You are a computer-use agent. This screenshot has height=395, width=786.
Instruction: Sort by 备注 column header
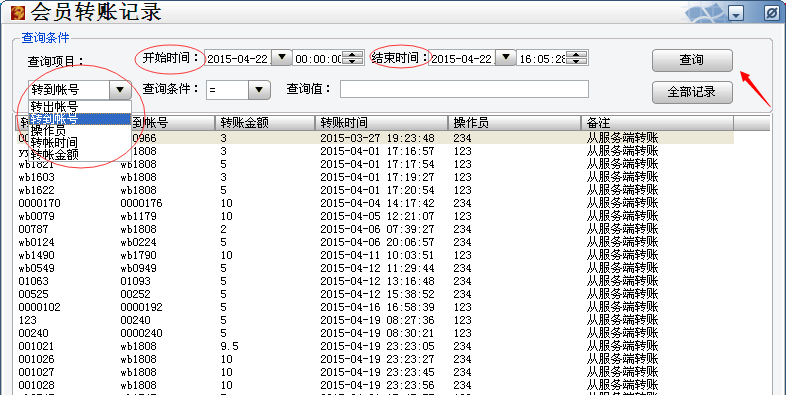(658, 123)
